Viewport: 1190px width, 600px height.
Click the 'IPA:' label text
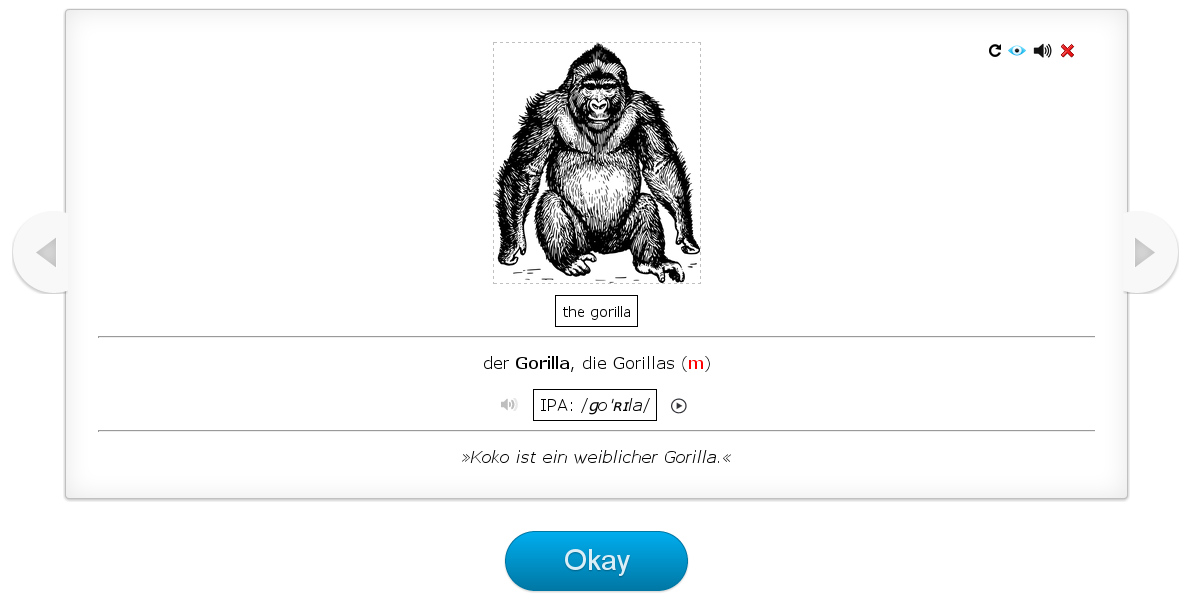[557, 405]
